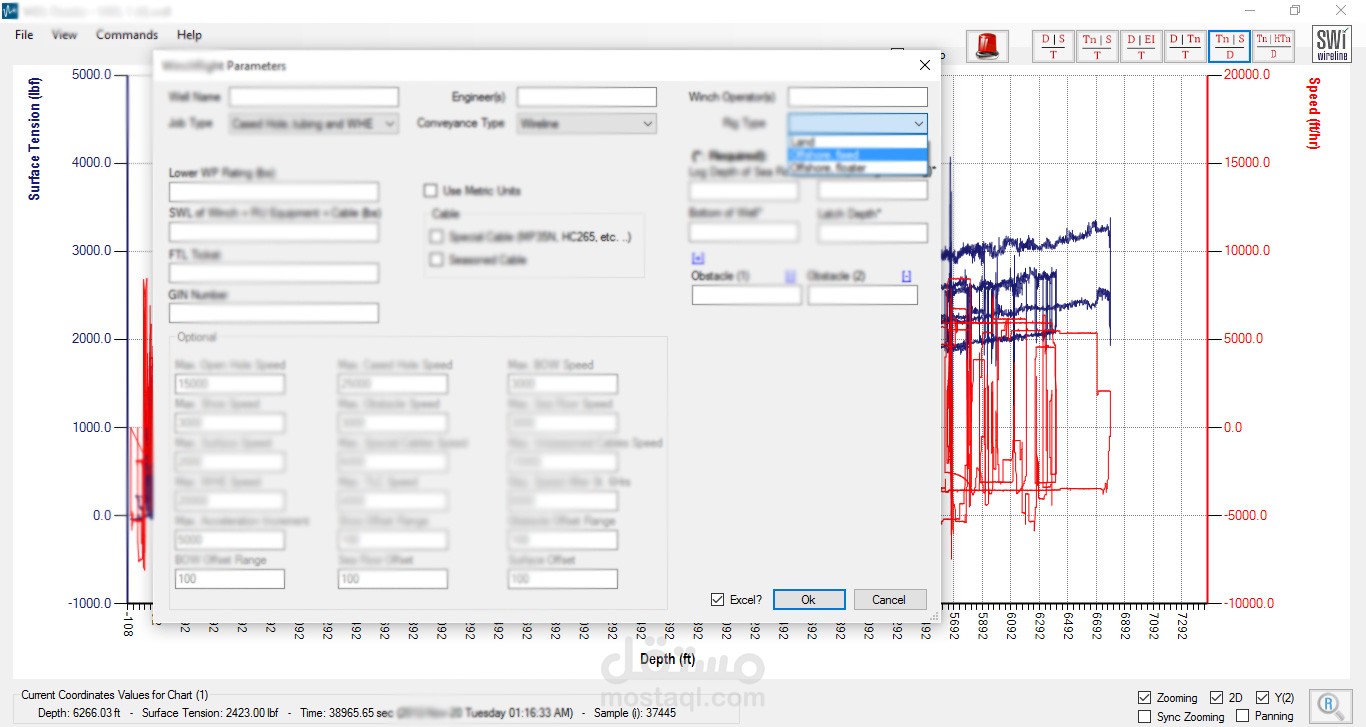Viewport: 1366px width, 727px height.
Task: Open the Commands menu
Action: 127,35
